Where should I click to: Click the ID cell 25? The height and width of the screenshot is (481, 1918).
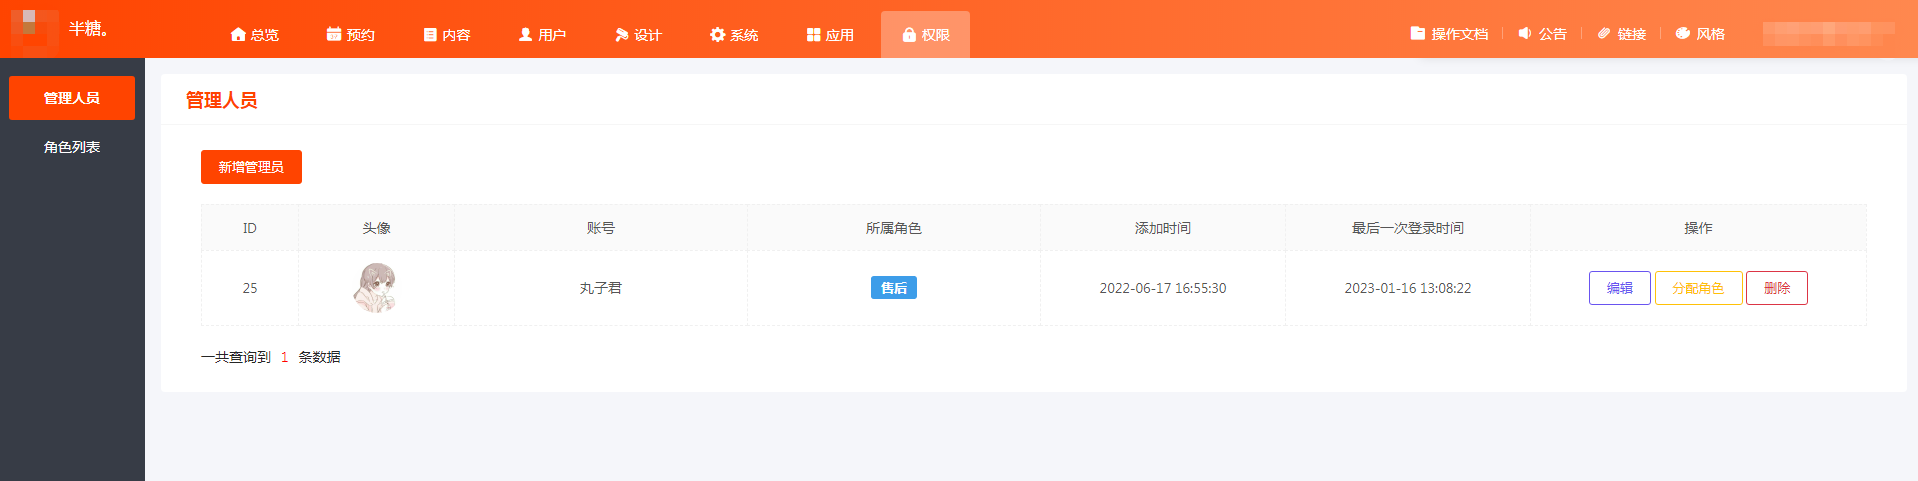[x=250, y=288]
